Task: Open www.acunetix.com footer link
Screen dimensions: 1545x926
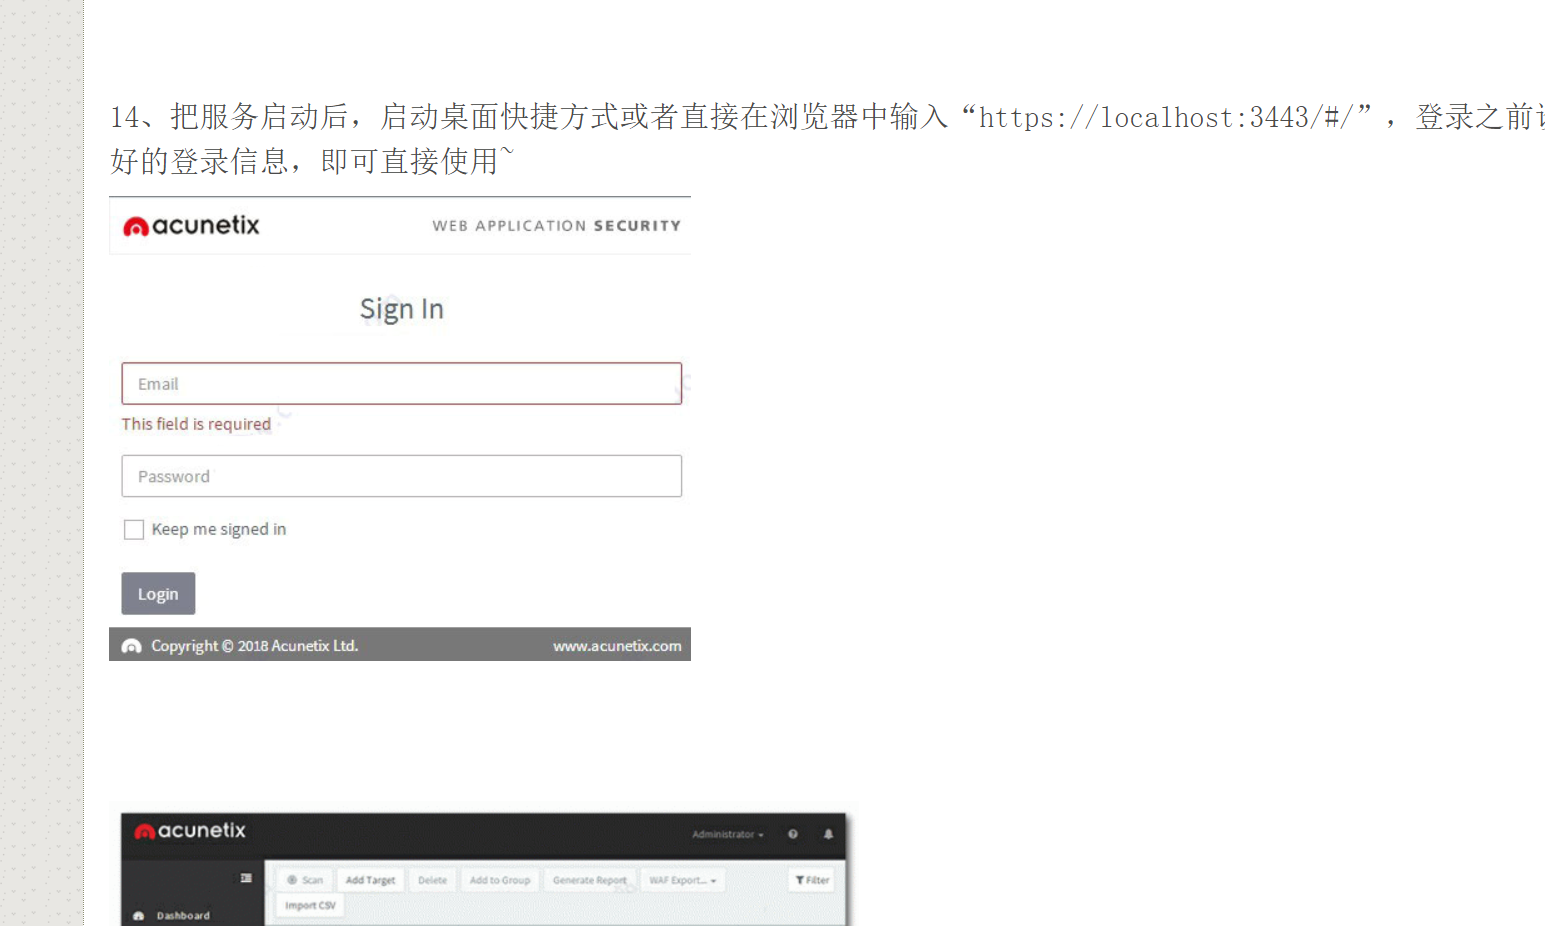Action: (x=617, y=646)
